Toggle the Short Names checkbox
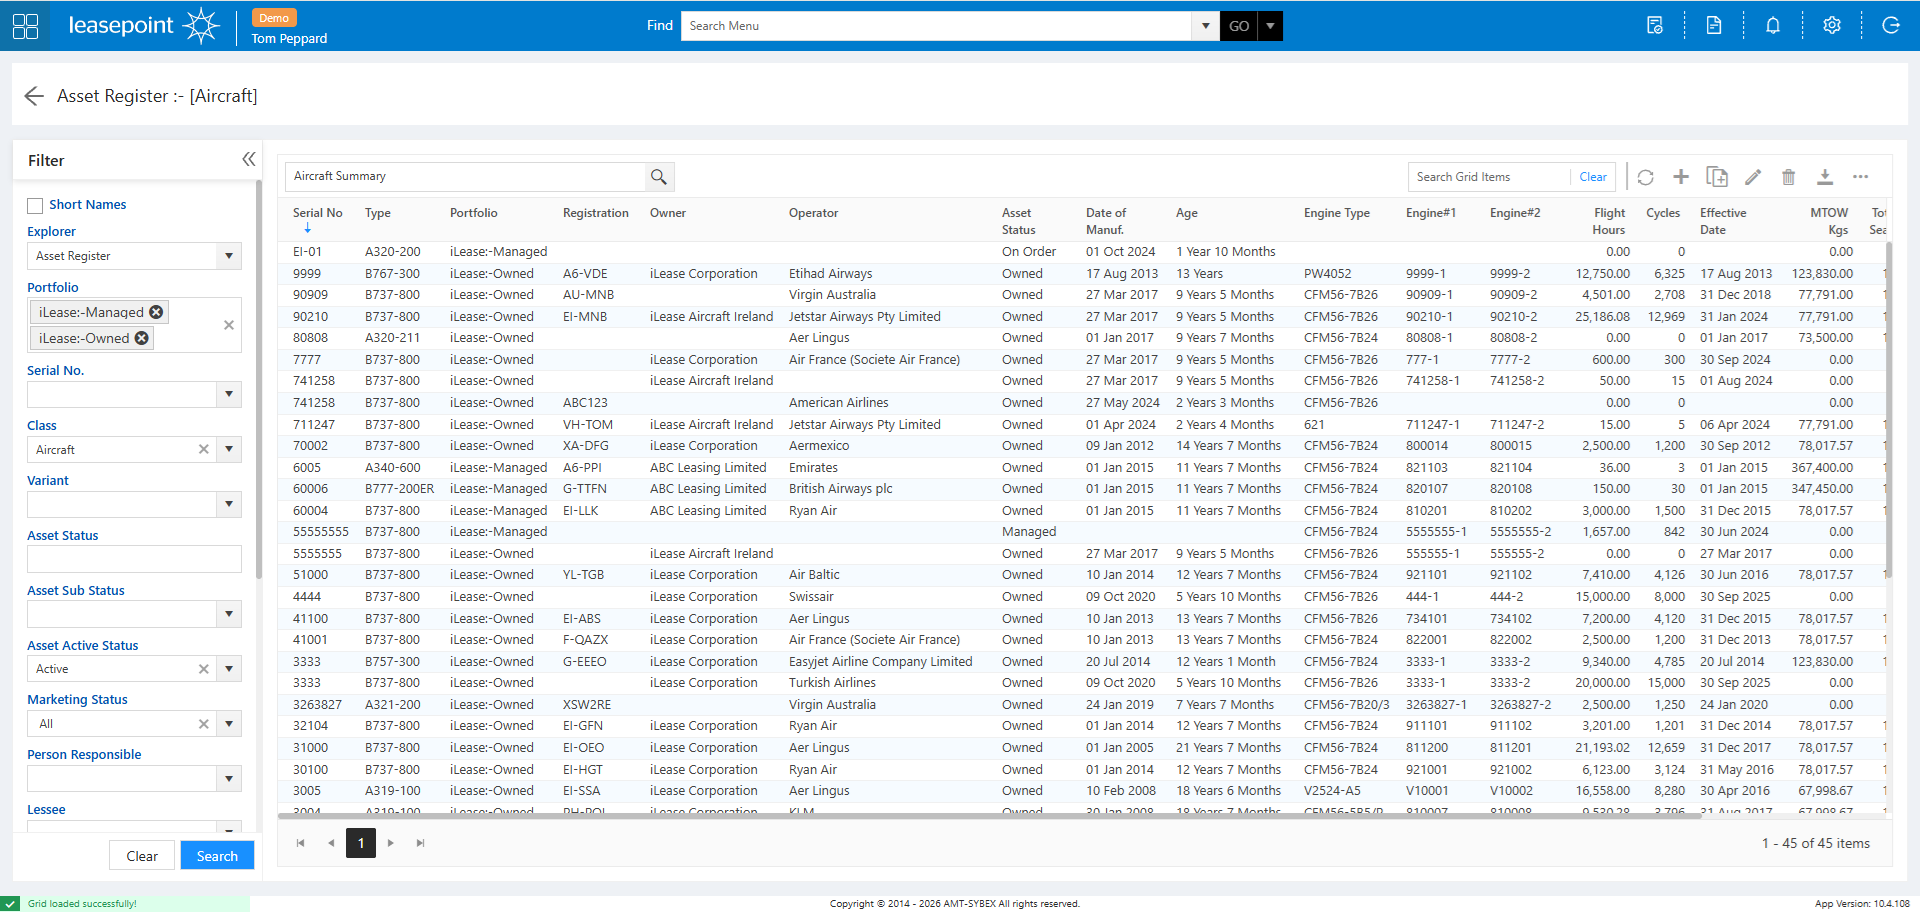The width and height of the screenshot is (1920, 912). (x=35, y=205)
